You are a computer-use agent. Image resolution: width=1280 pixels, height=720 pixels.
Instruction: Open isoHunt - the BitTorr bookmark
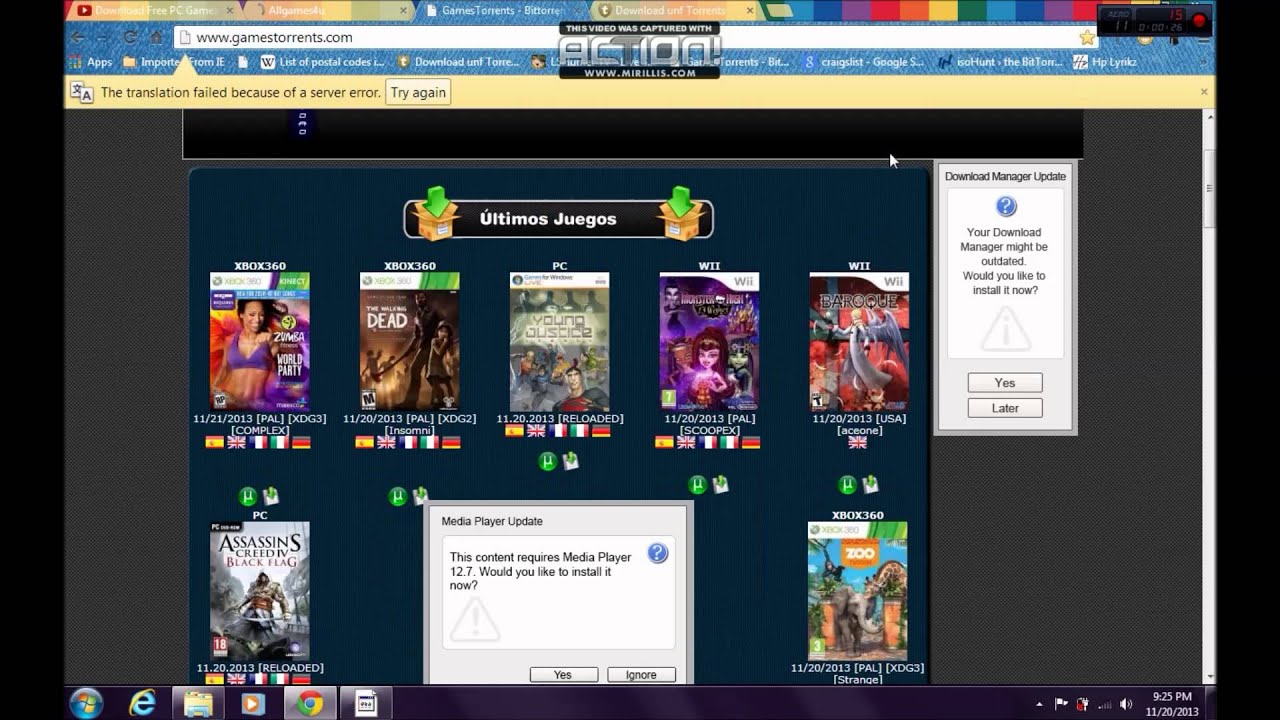tap(1000, 62)
